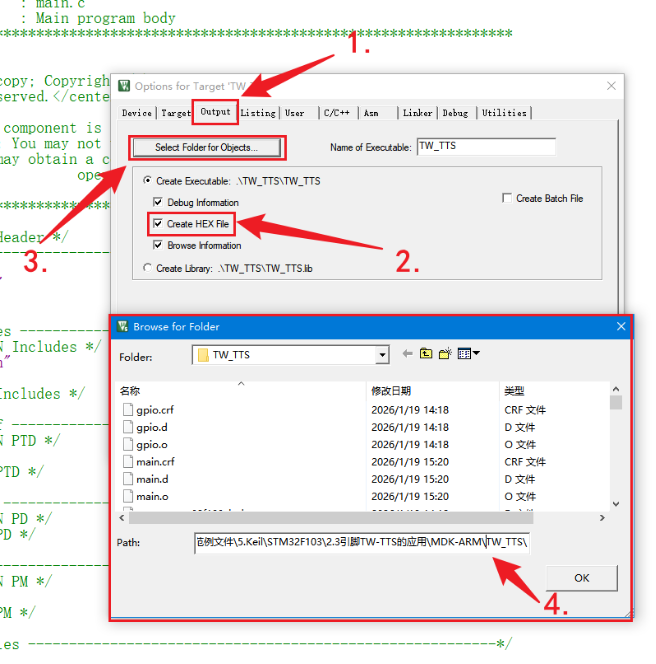Click the main.crf file icon
This screenshot has width=656, height=664.
[128, 462]
